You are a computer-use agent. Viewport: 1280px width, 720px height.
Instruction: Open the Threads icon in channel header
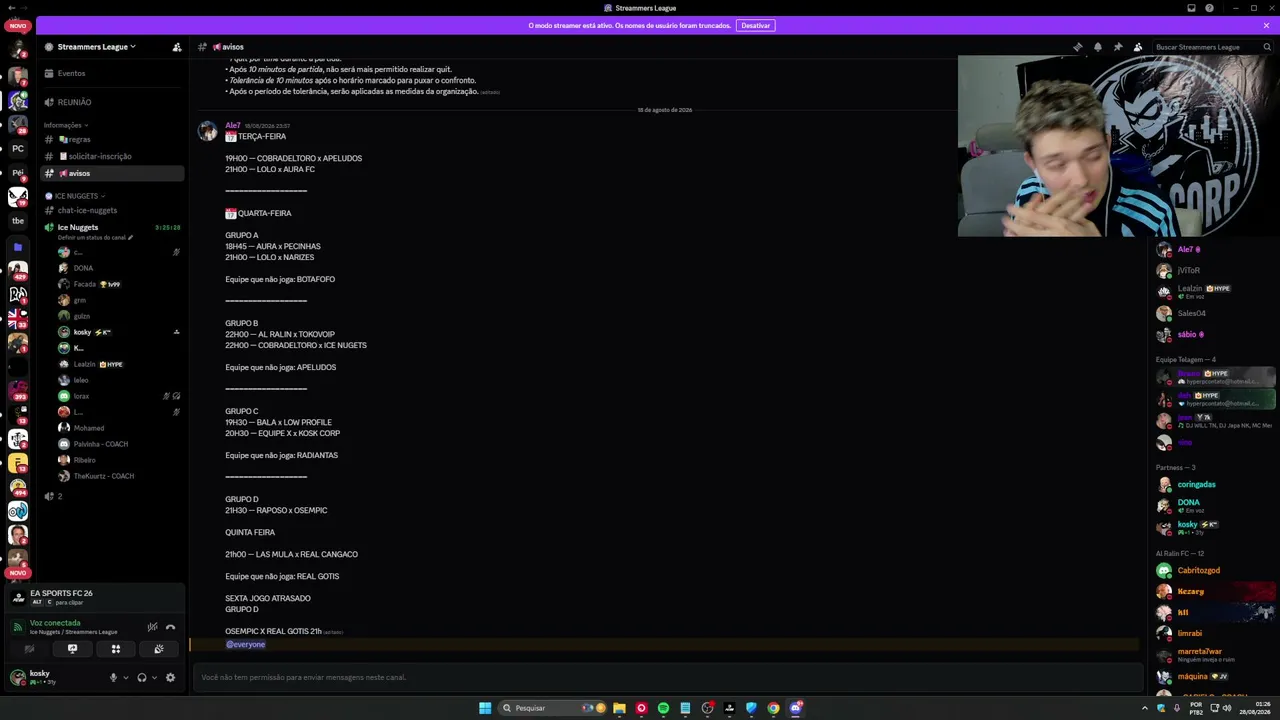[1078, 47]
